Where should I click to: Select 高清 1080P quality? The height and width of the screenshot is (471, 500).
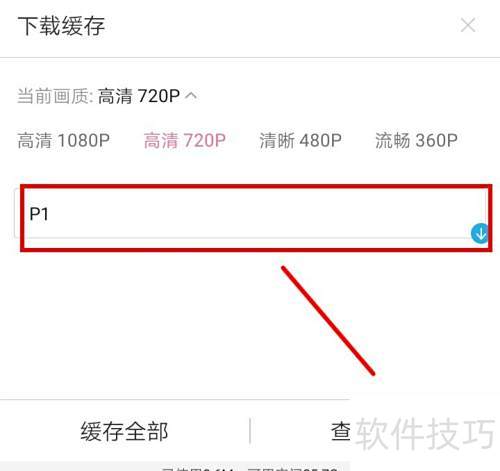pyautogui.click(x=63, y=140)
